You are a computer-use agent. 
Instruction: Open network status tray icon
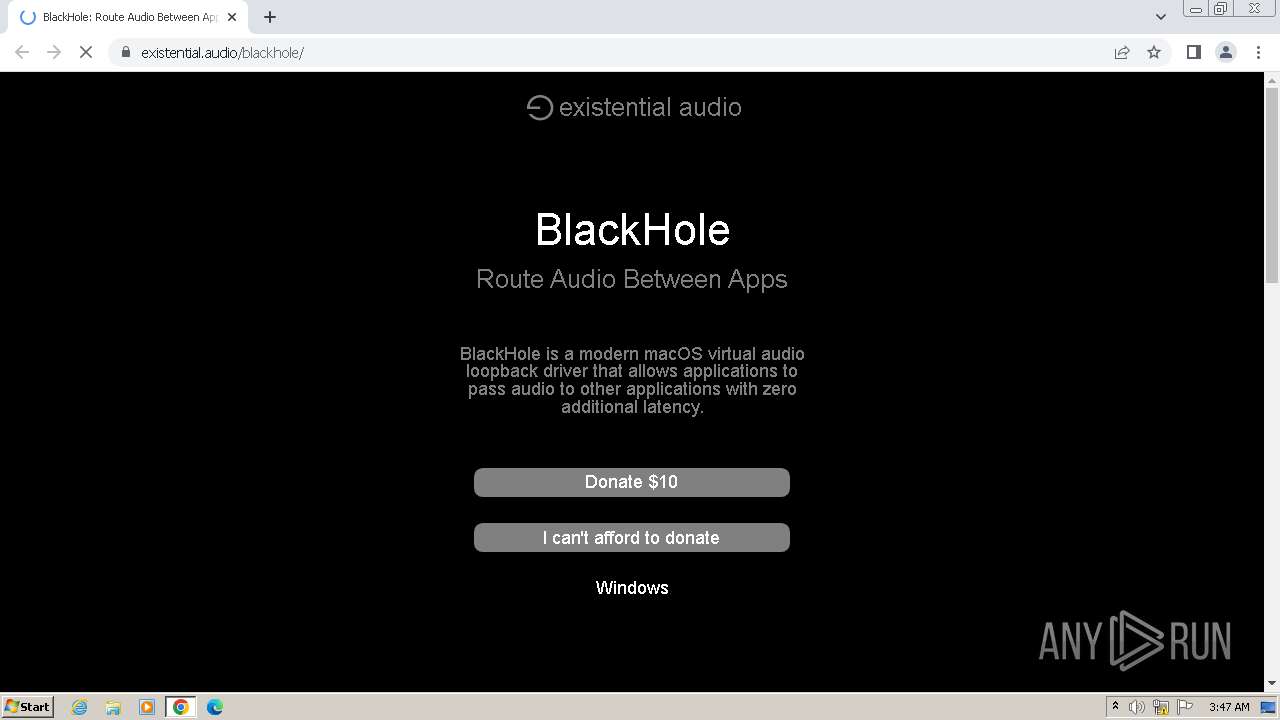point(1161,707)
